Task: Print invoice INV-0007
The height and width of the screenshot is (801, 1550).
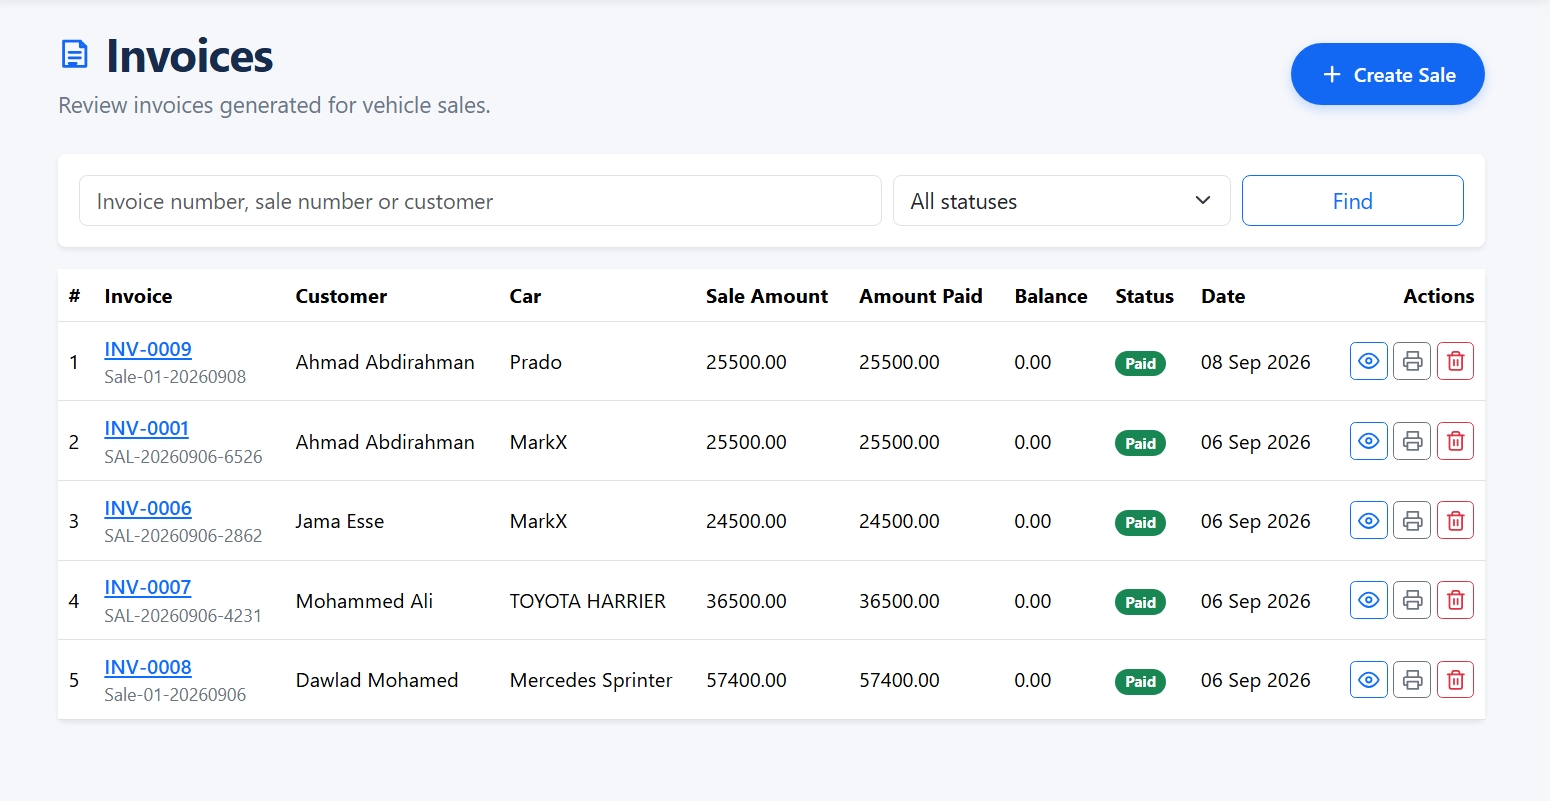Action: tap(1412, 600)
